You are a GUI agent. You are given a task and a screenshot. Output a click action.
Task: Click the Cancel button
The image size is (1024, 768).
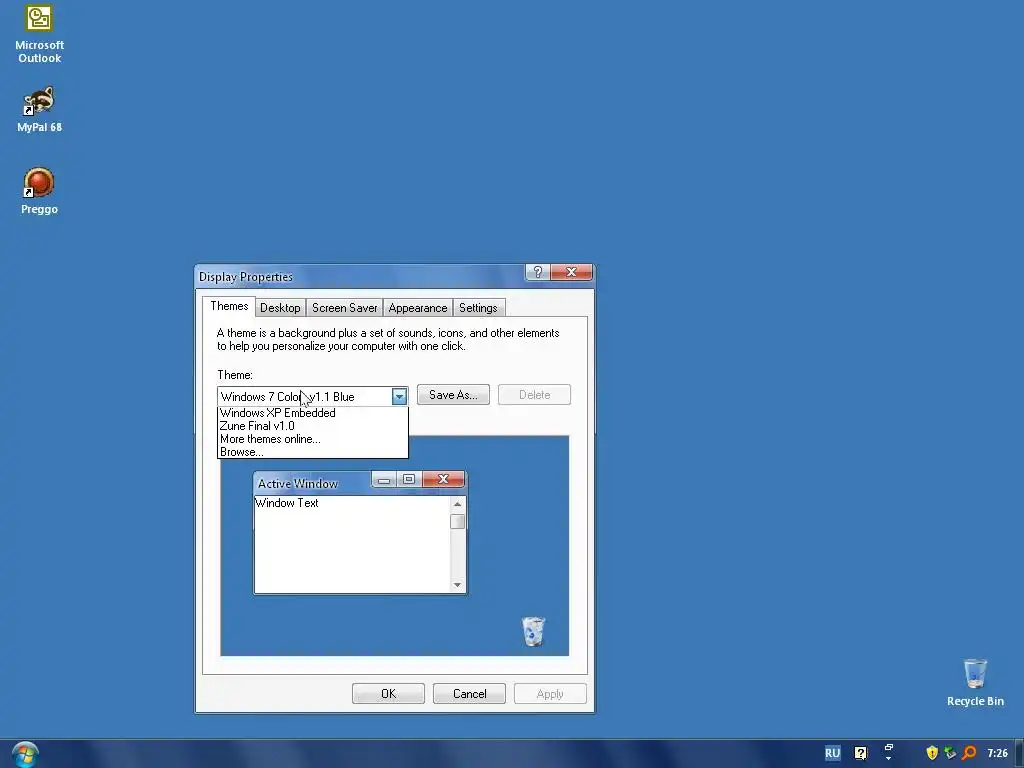pyautogui.click(x=469, y=694)
